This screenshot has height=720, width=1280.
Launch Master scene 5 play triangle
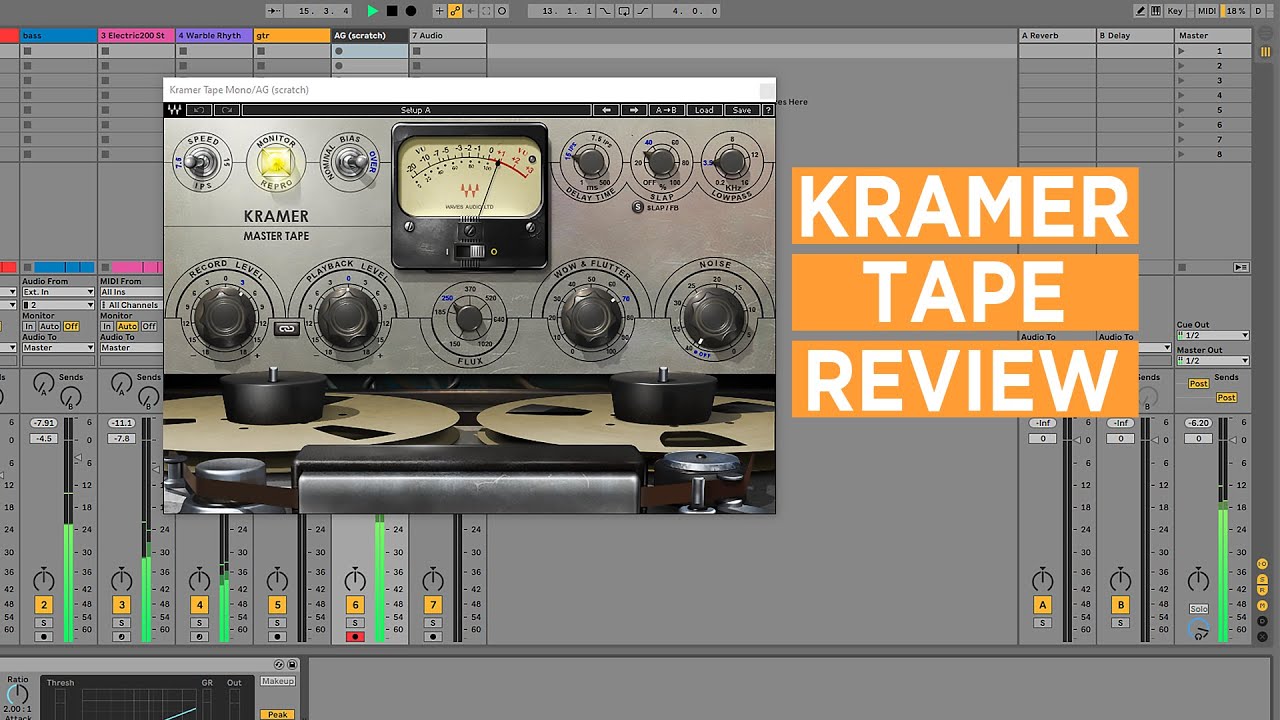pyautogui.click(x=1182, y=110)
